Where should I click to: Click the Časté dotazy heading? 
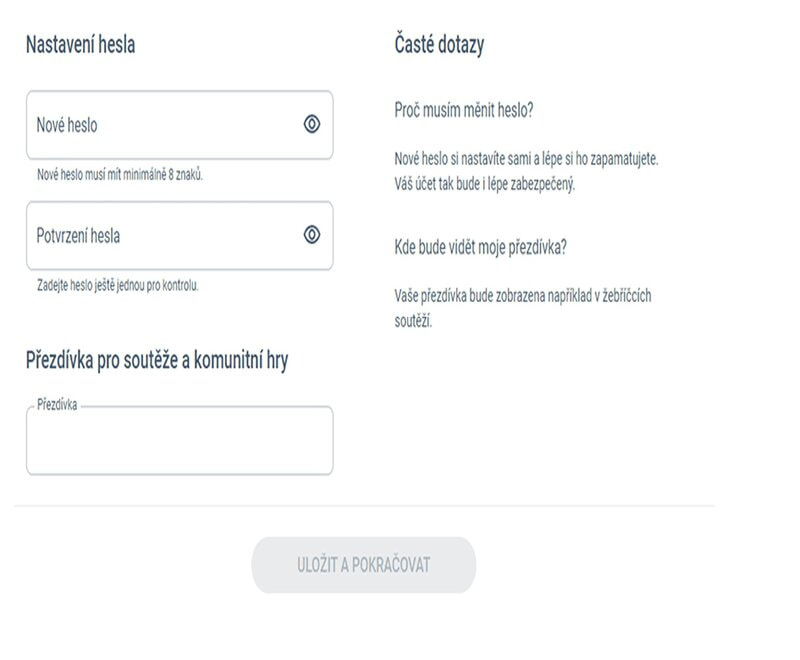click(x=439, y=45)
